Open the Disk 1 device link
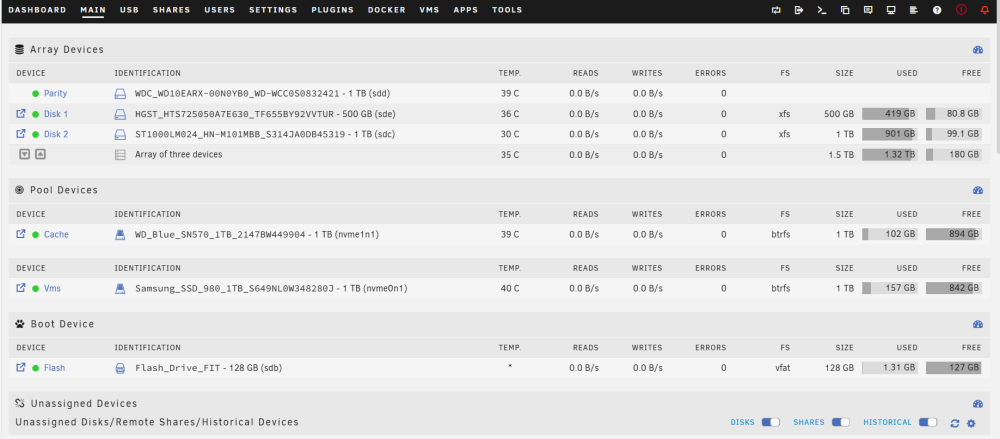This screenshot has width=1000, height=439. tap(56, 114)
